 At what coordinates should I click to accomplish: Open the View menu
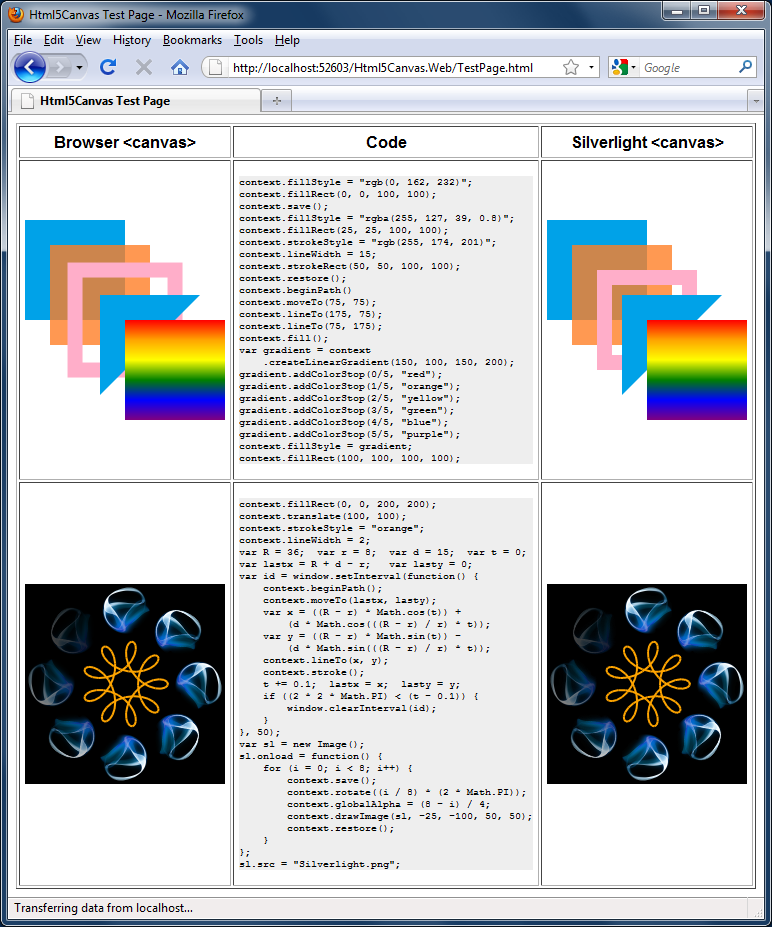pyautogui.click(x=88, y=40)
